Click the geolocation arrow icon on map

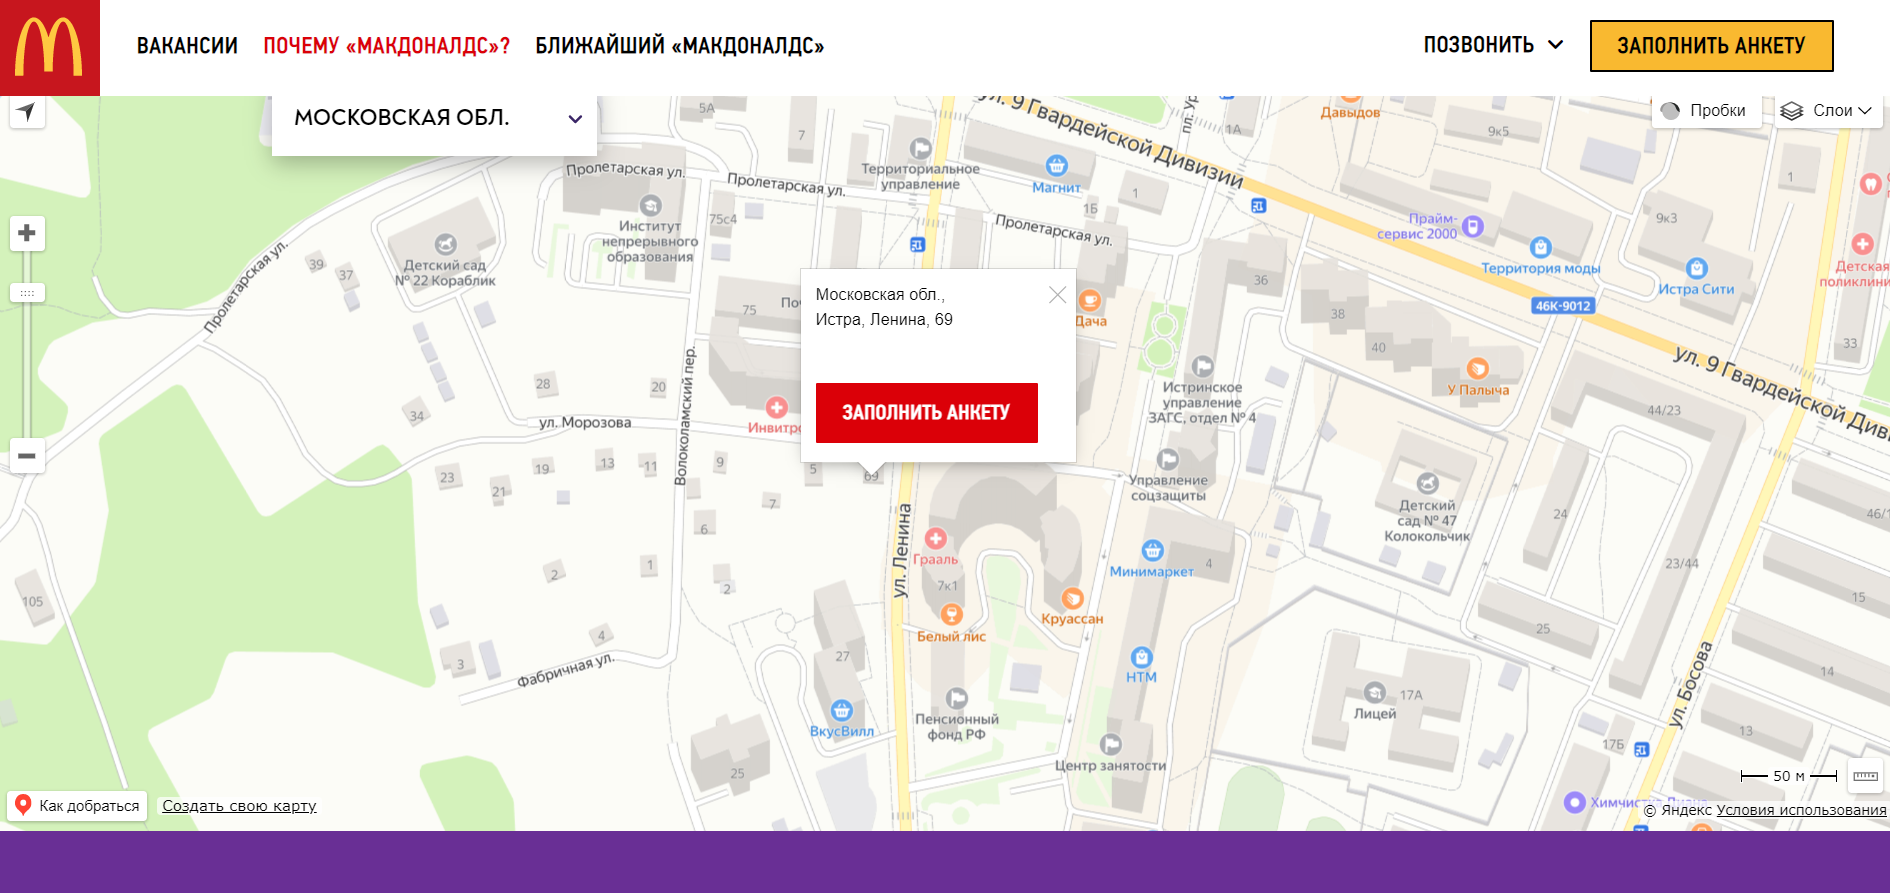(x=27, y=111)
